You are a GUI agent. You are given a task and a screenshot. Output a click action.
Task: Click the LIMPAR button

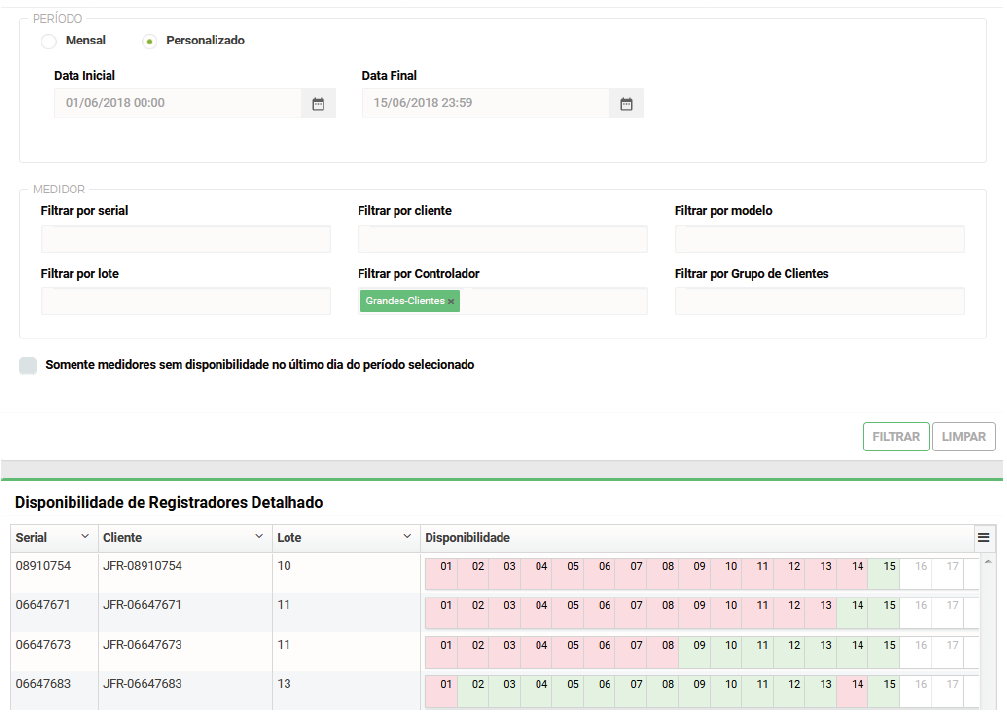963,437
